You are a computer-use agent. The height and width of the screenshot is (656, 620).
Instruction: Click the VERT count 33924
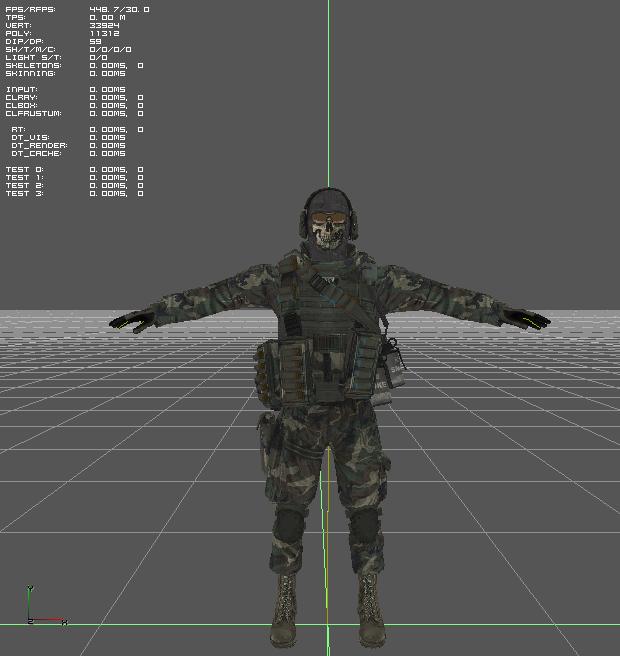(104, 25)
